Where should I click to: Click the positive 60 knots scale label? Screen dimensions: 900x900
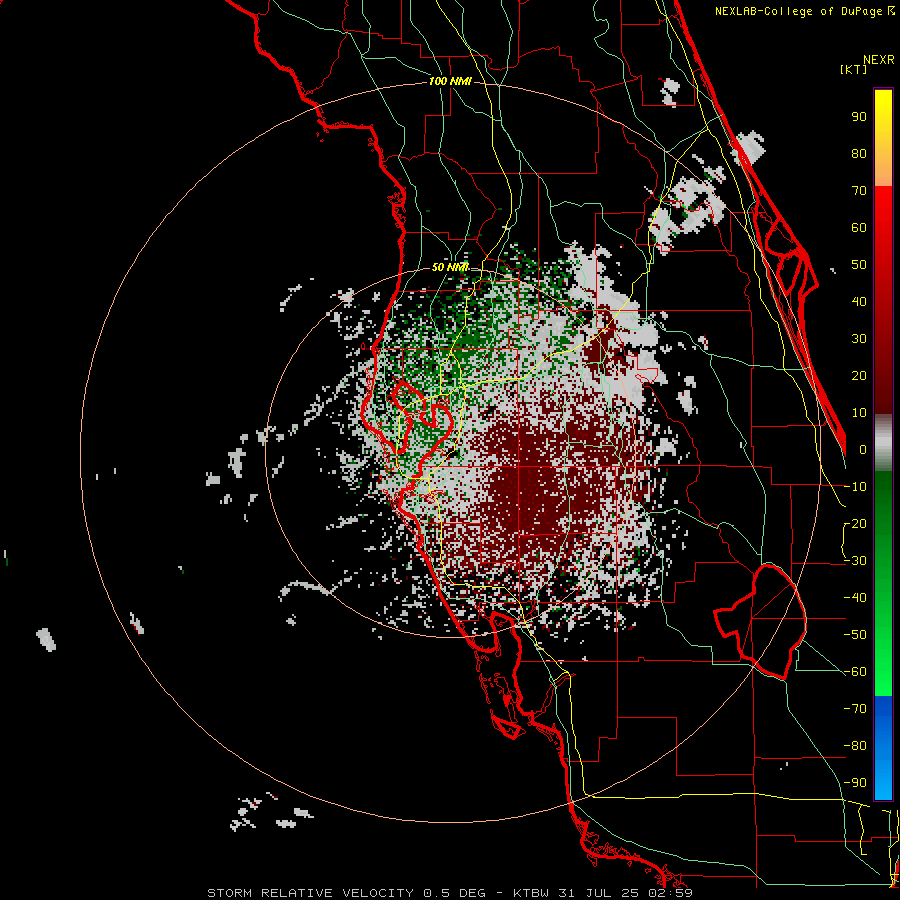pos(859,227)
